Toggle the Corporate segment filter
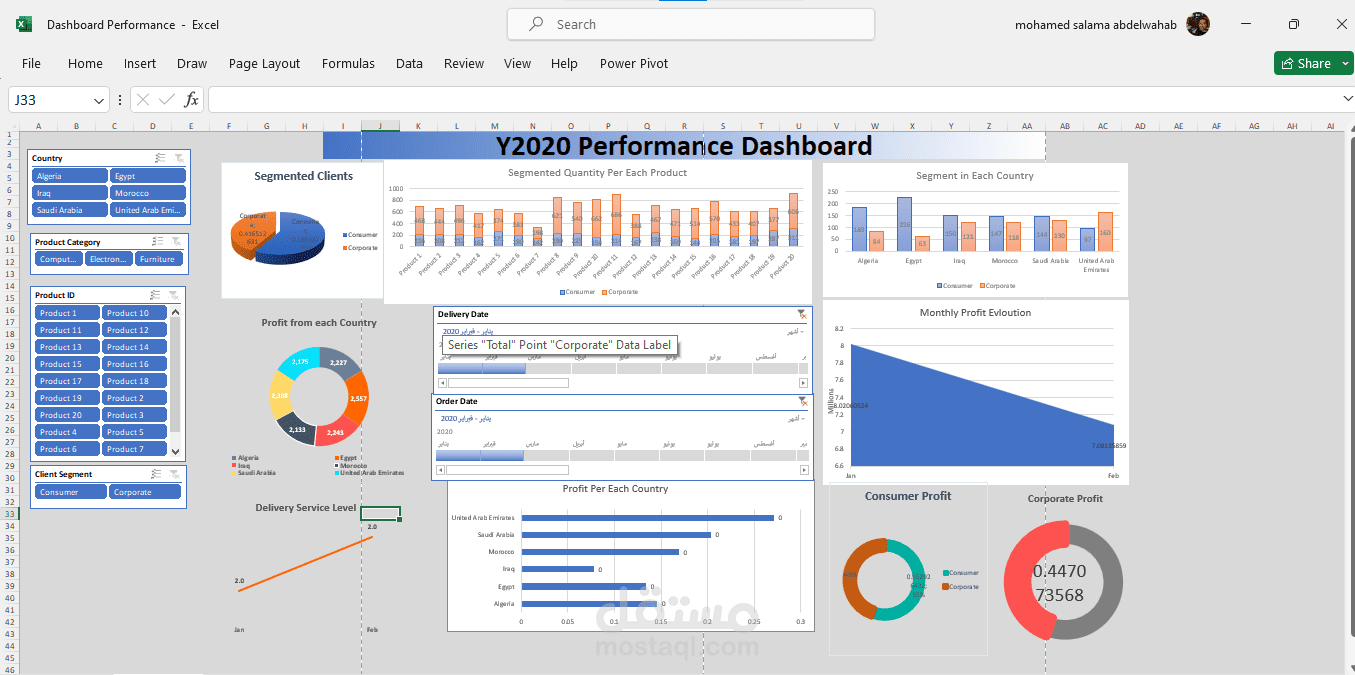Viewport: 1355px width, 675px height. point(146,492)
